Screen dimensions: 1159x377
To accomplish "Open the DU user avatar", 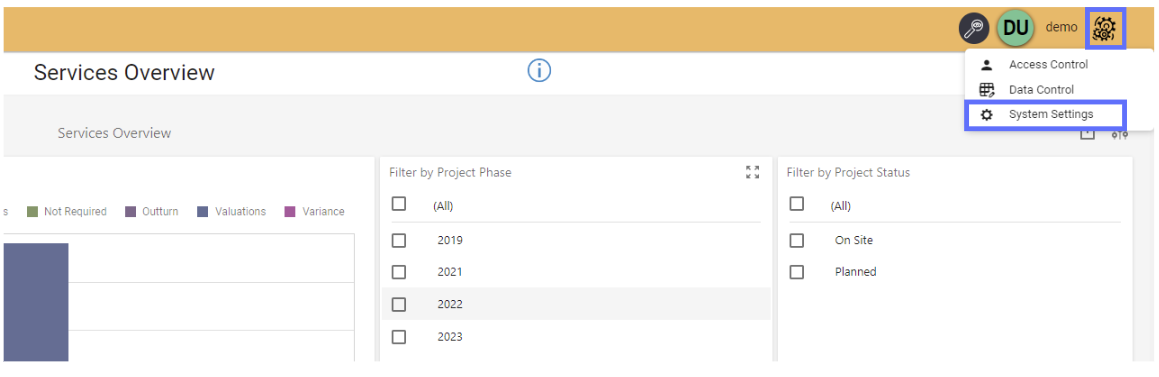I will (1016, 28).
